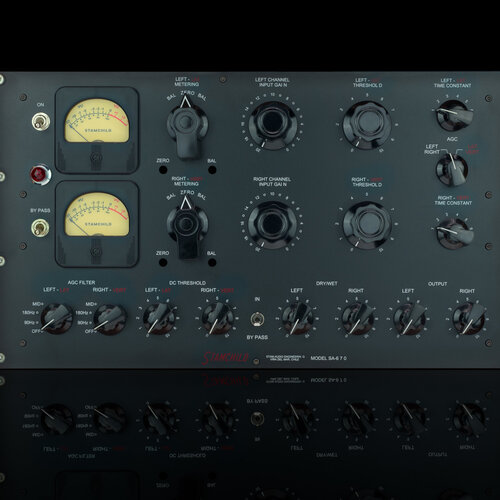This screenshot has height=500, width=500.
Task: Click the ZERO trim hole under Left Metering
Action: click(163, 170)
